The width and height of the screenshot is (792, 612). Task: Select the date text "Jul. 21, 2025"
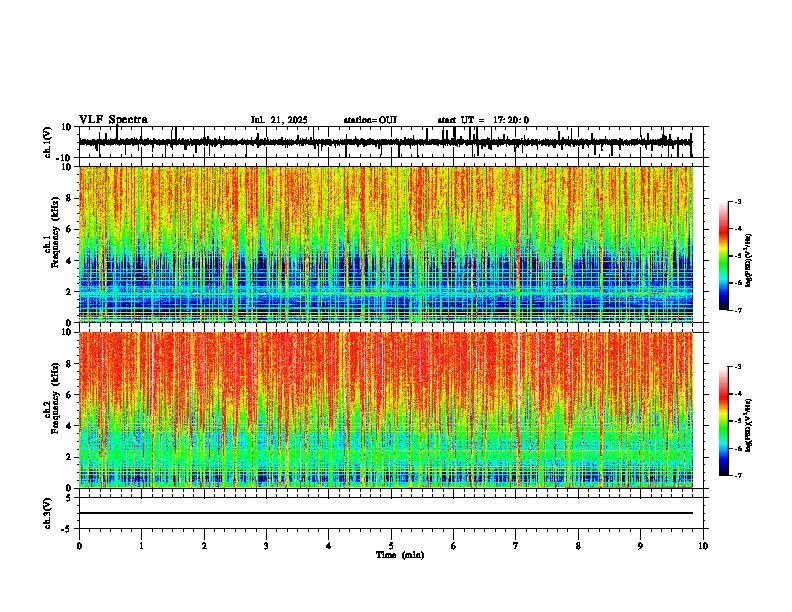[279, 120]
